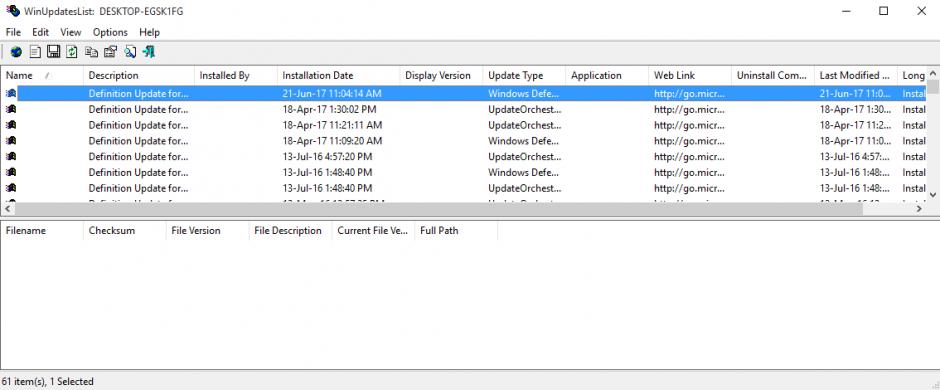
Task: Click the File Version column header
Action: click(207, 231)
